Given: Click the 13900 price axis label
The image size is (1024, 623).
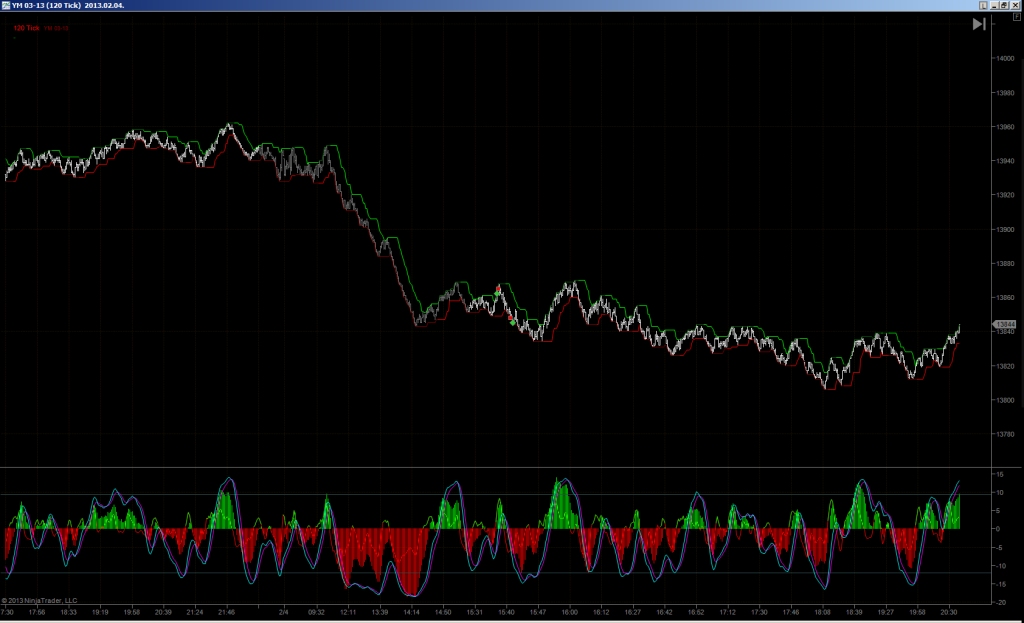Looking at the screenshot, I should point(1005,229).
